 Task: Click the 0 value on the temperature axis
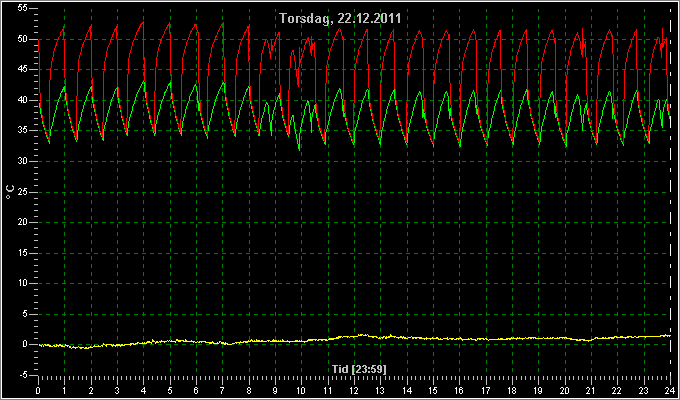(x=25, y=344)
